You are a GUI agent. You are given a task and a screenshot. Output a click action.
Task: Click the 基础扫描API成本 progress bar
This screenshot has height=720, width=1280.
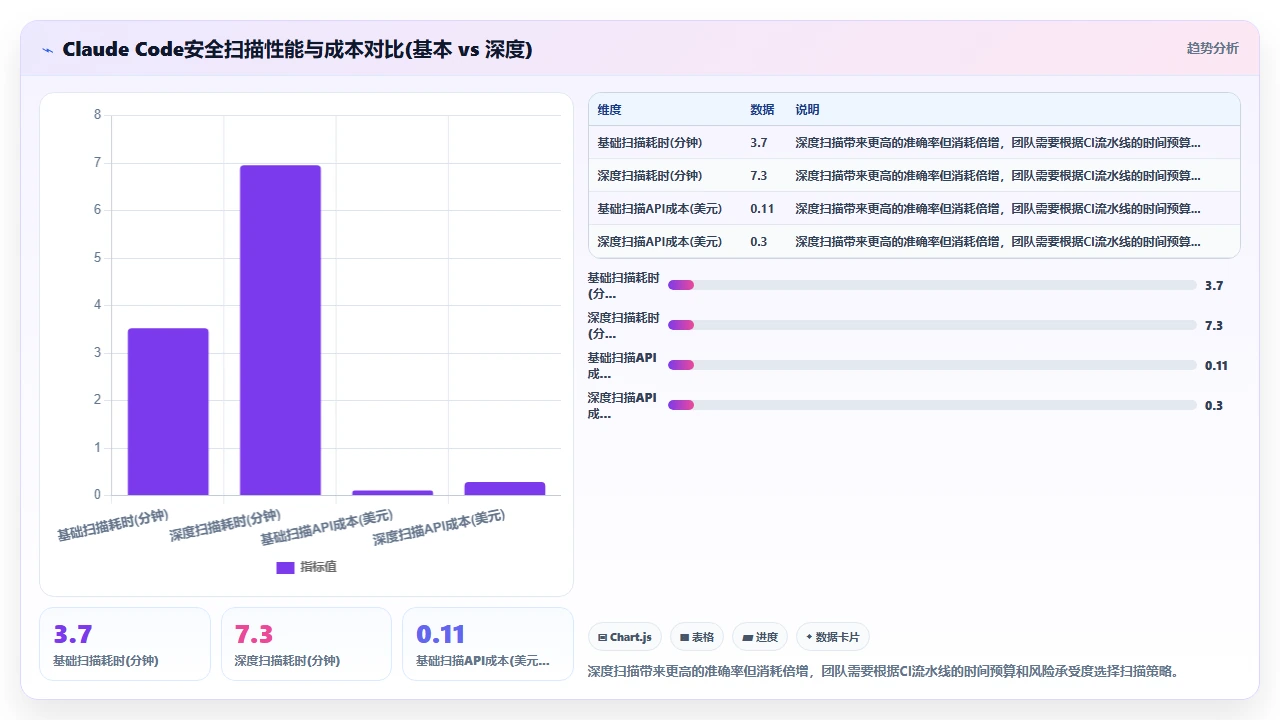pyautogui.click(x=932, y=365)
